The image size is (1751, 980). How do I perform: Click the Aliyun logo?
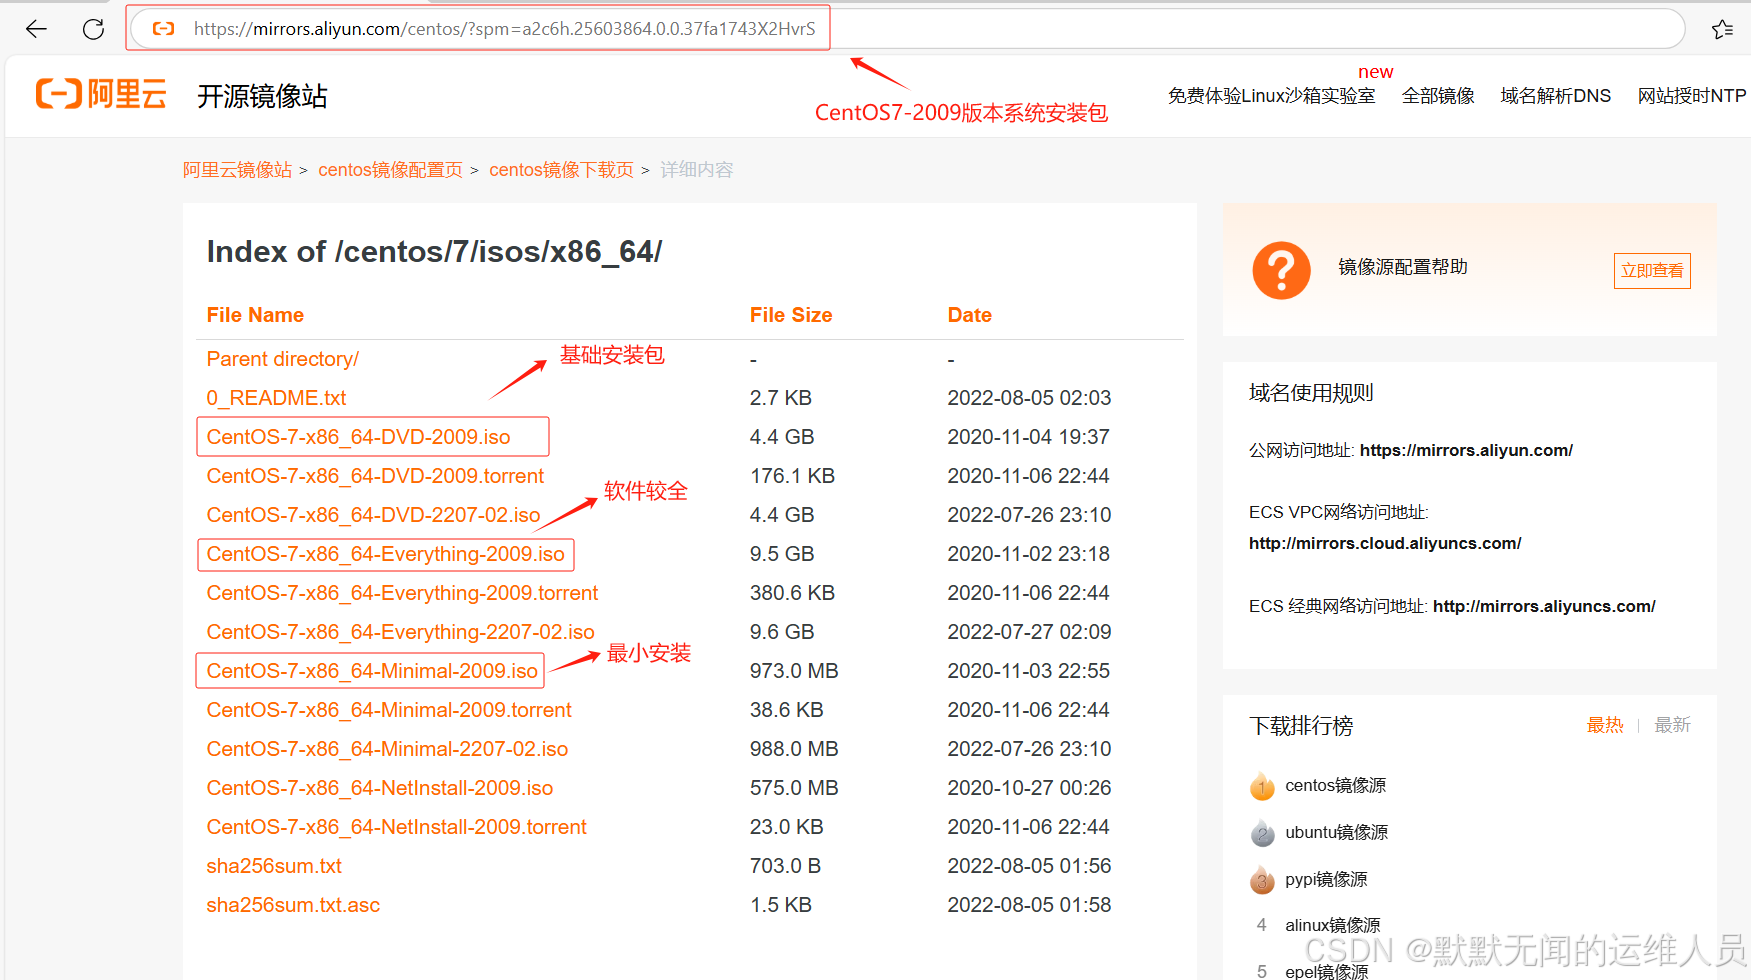coord(101,94)
